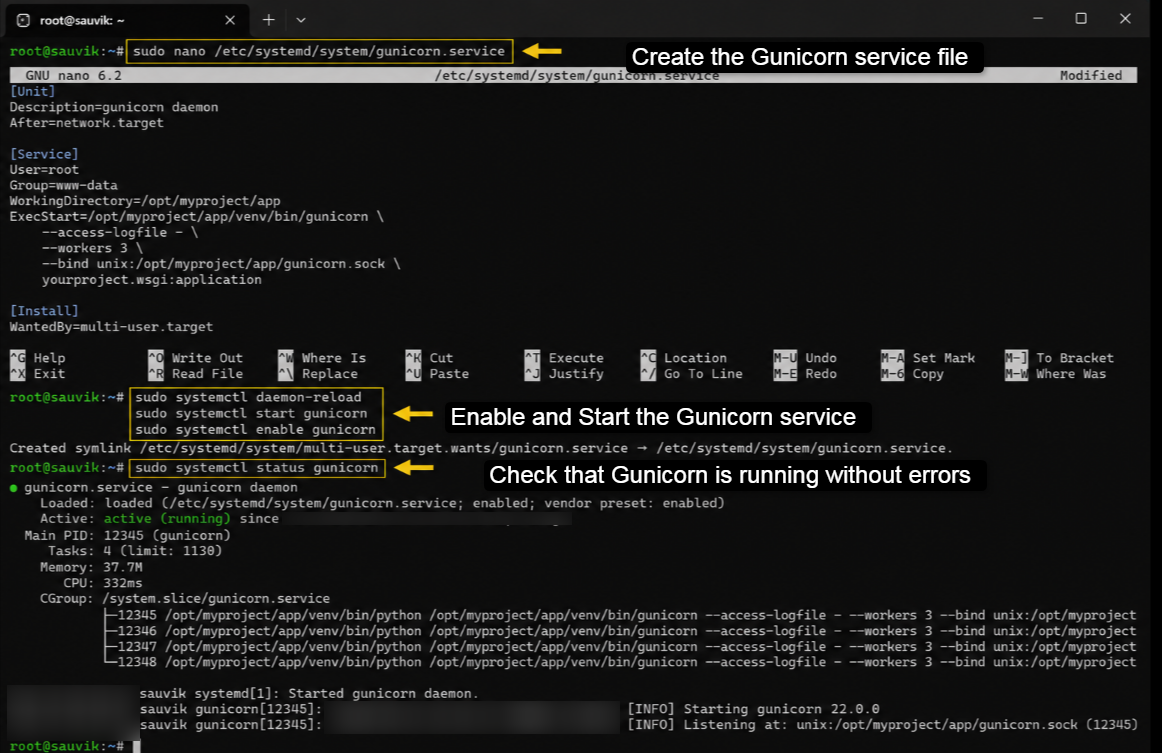Click the ^R Read File shortcut

196,374
